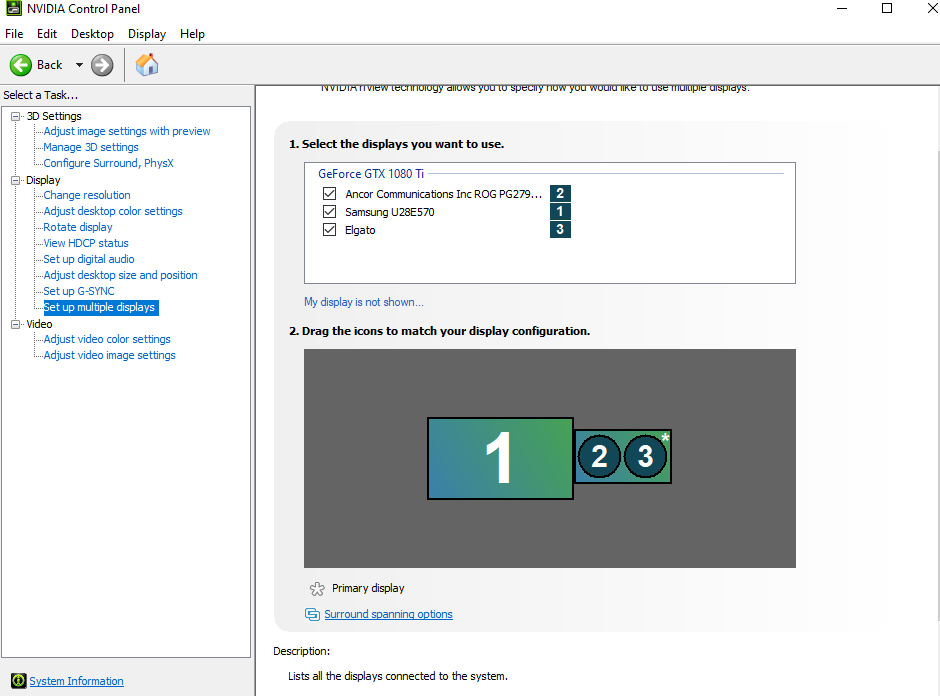The height and width of the screenshot is (696, 940).
Task: Click the green Back arrow icon
Action: point(21,65)
